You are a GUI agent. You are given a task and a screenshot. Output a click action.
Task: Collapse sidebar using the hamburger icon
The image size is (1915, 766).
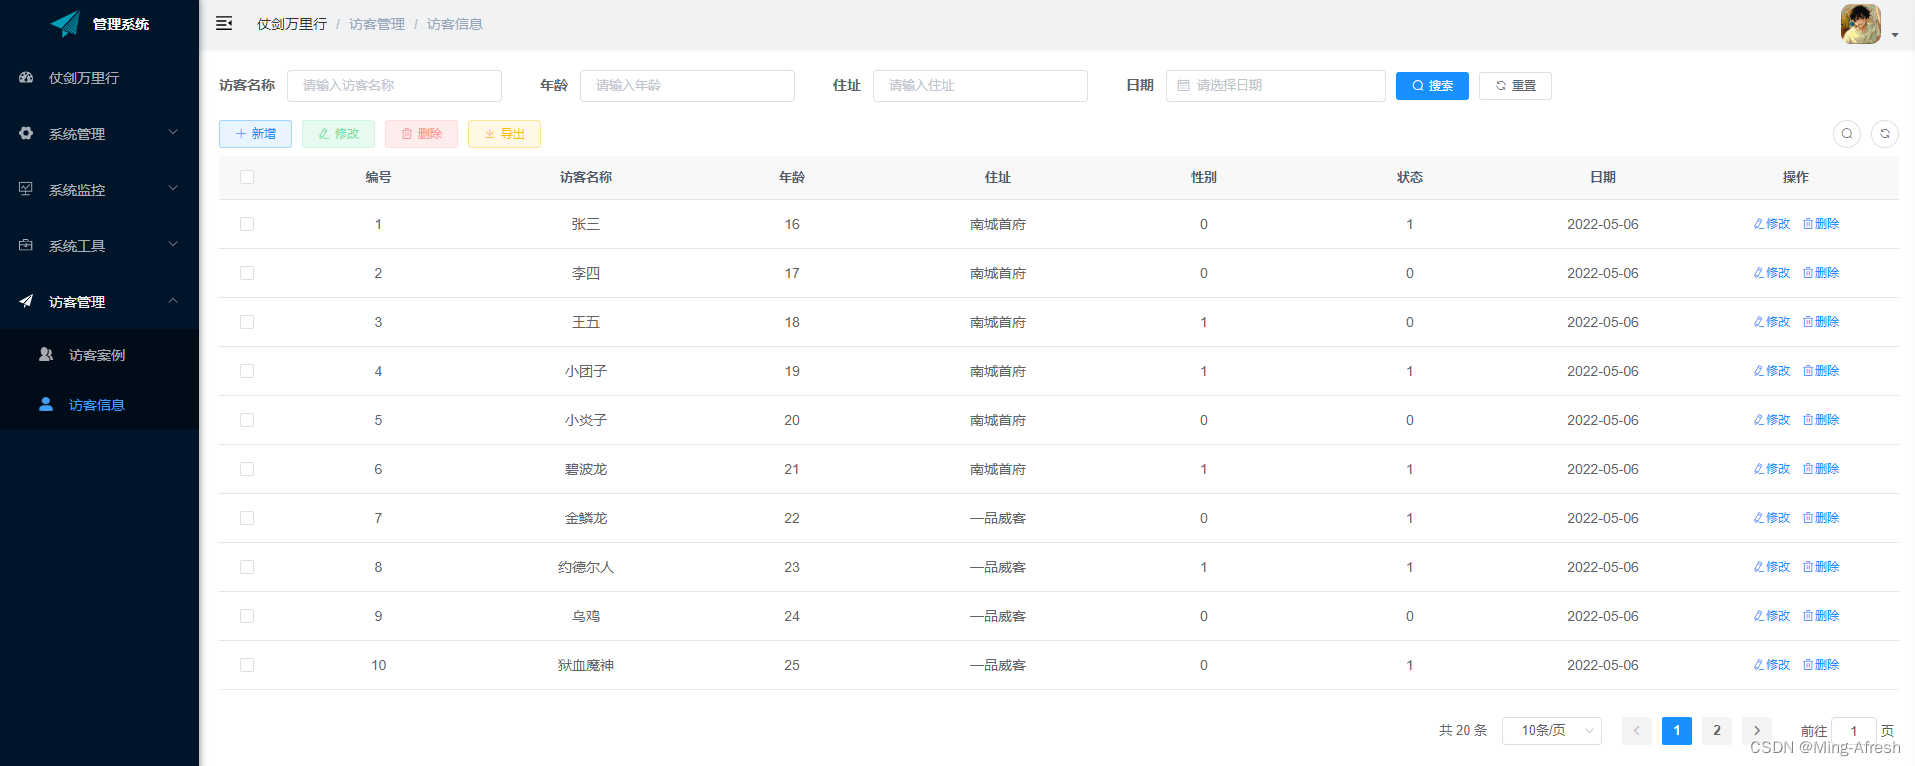(x=224, y=23)
